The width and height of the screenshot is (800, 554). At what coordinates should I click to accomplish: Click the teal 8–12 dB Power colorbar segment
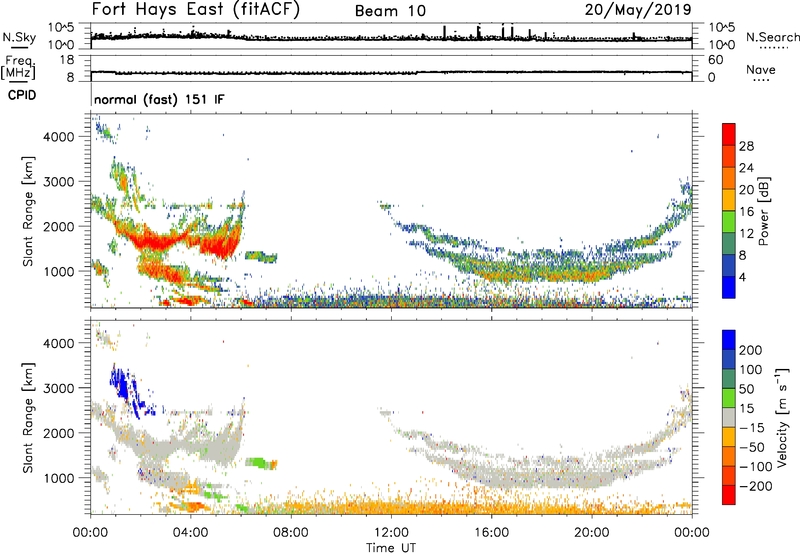(x=729, y=244)
